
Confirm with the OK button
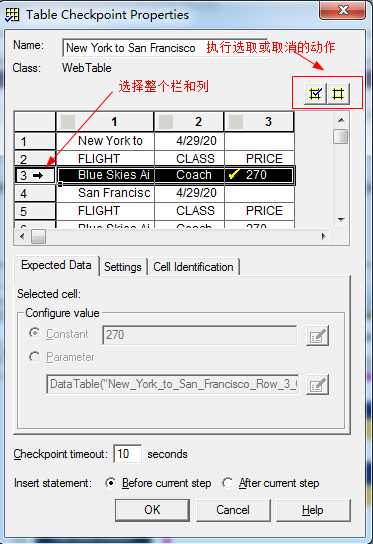coord(152,510)
